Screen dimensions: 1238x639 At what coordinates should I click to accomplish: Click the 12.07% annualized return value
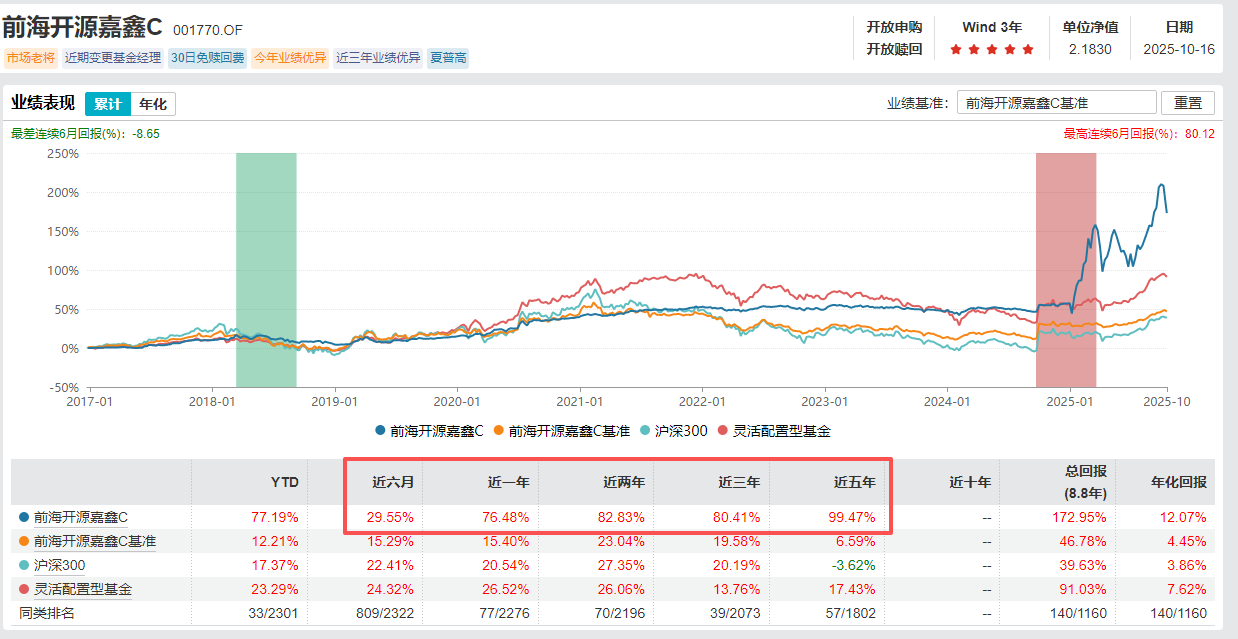pos(1185,518)
